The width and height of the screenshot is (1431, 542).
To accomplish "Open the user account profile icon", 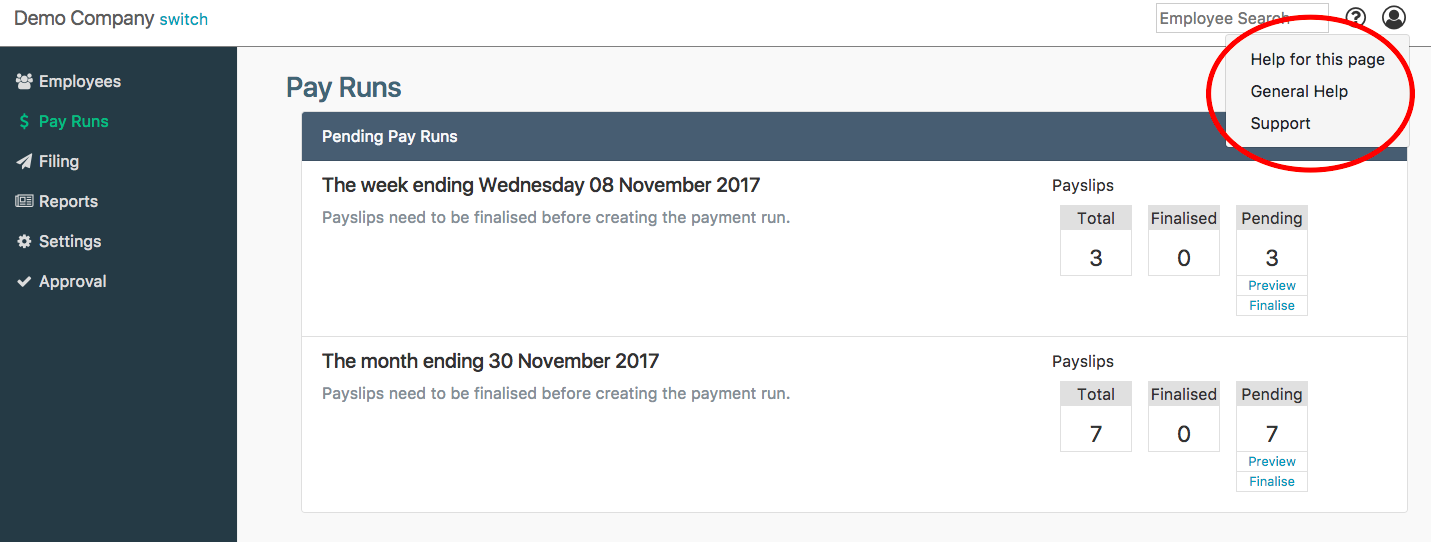I will (x=1394, y=18).
